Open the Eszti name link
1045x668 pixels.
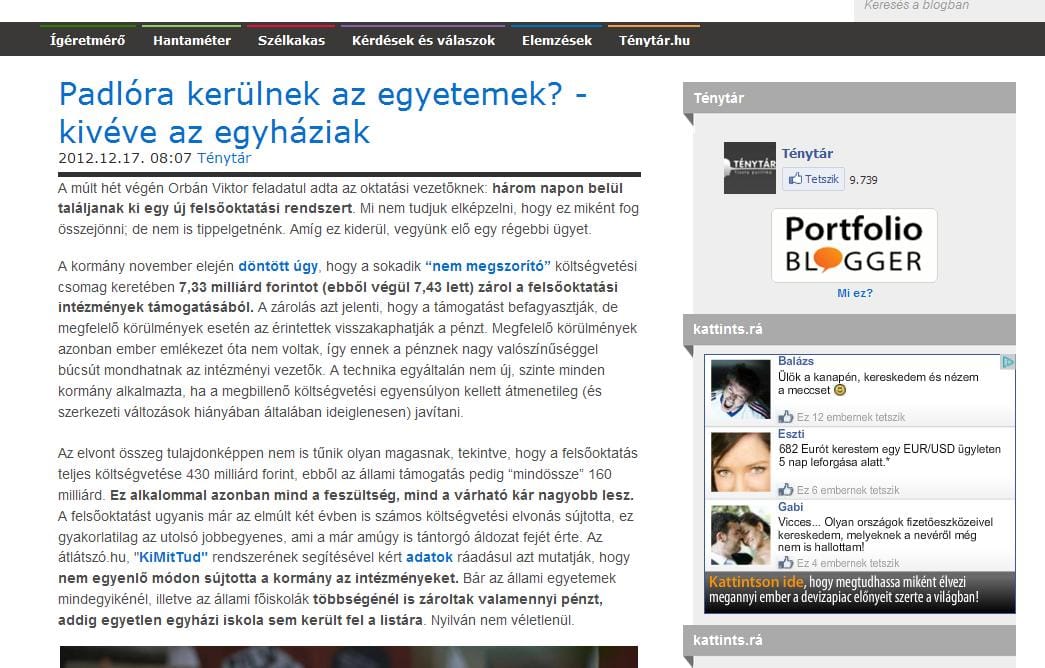click(x=791, y=434)
